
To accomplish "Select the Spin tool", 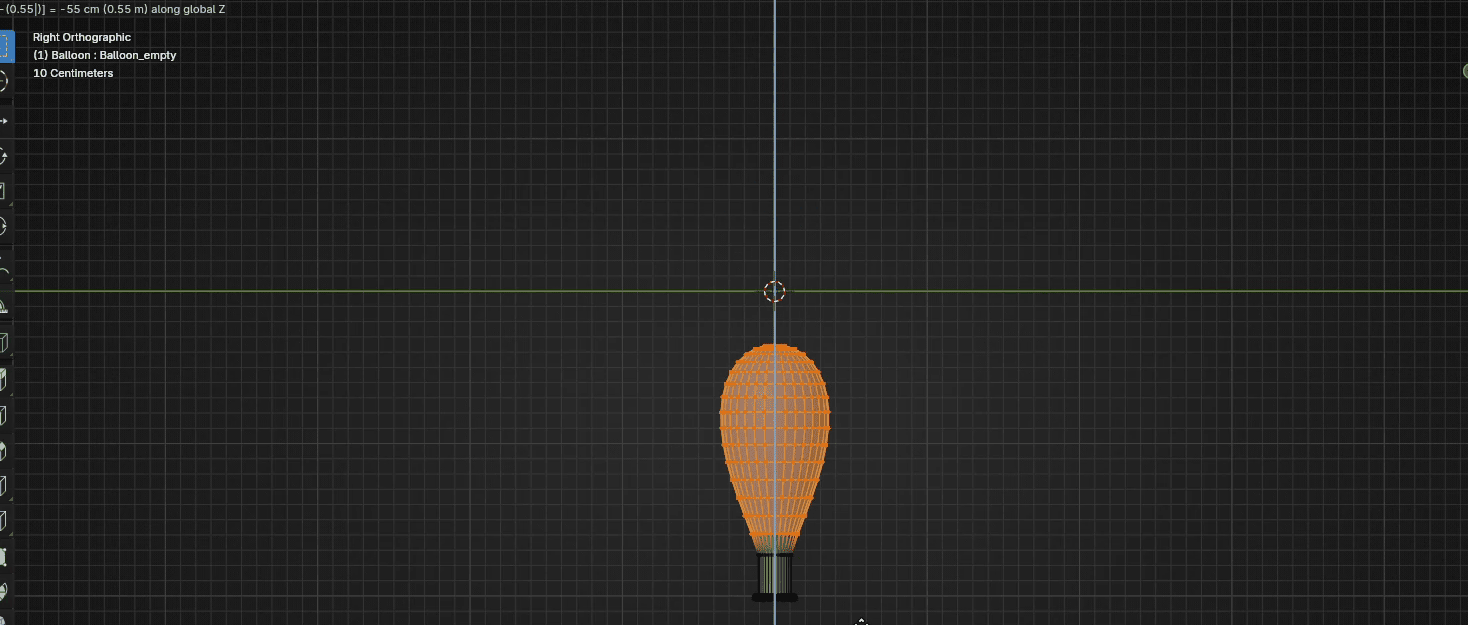I will tap(5, 592).
